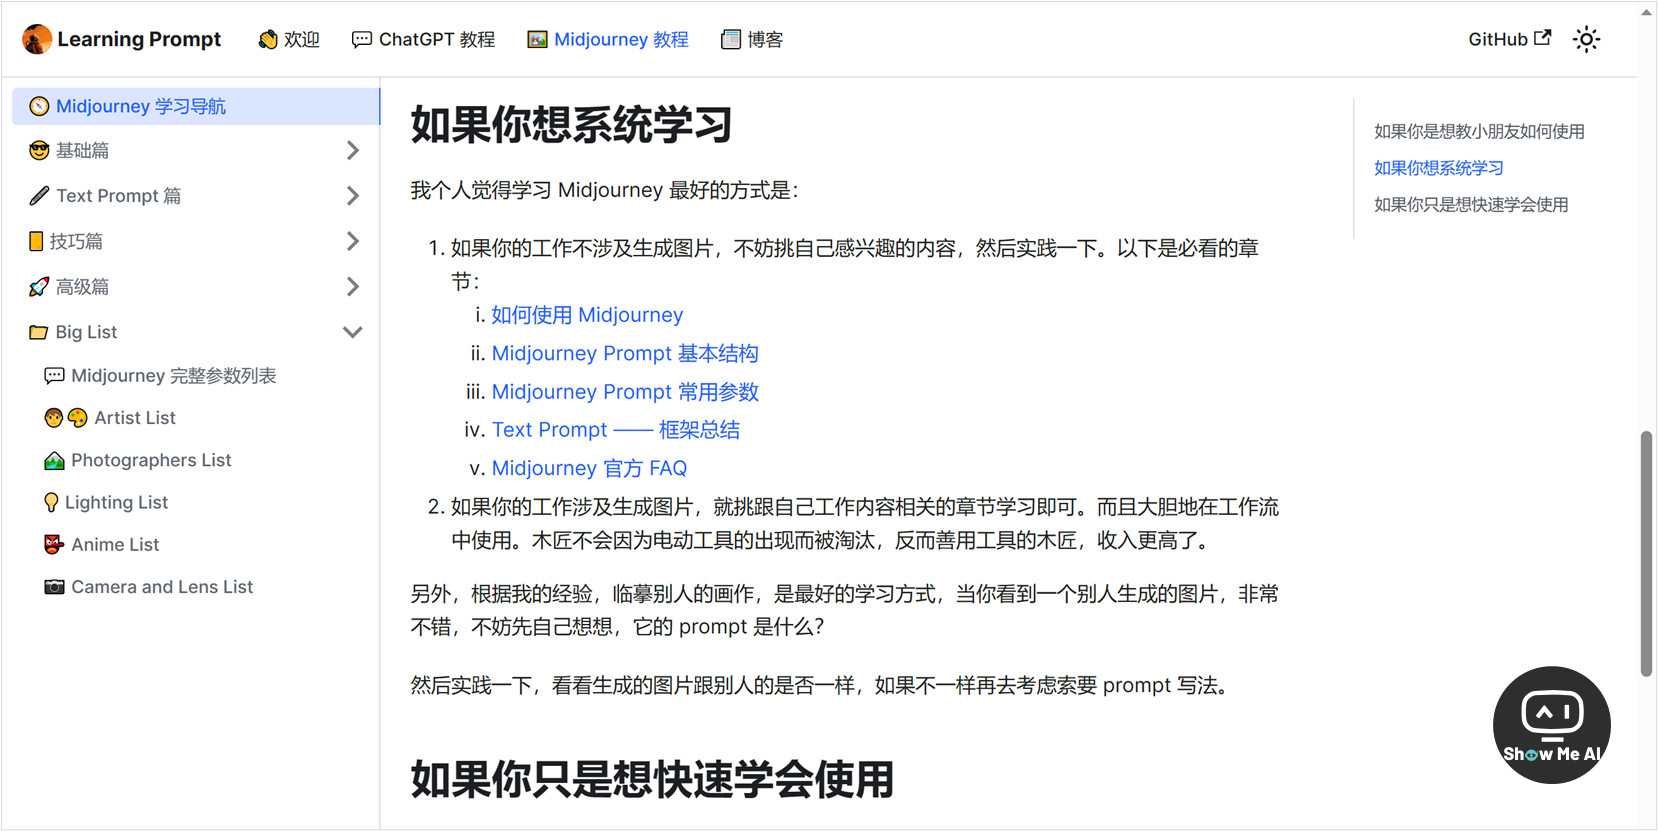The width and height of the screenshot is (1658, 831).
Task: Open the Artist List page
Action: pos(135,418)
